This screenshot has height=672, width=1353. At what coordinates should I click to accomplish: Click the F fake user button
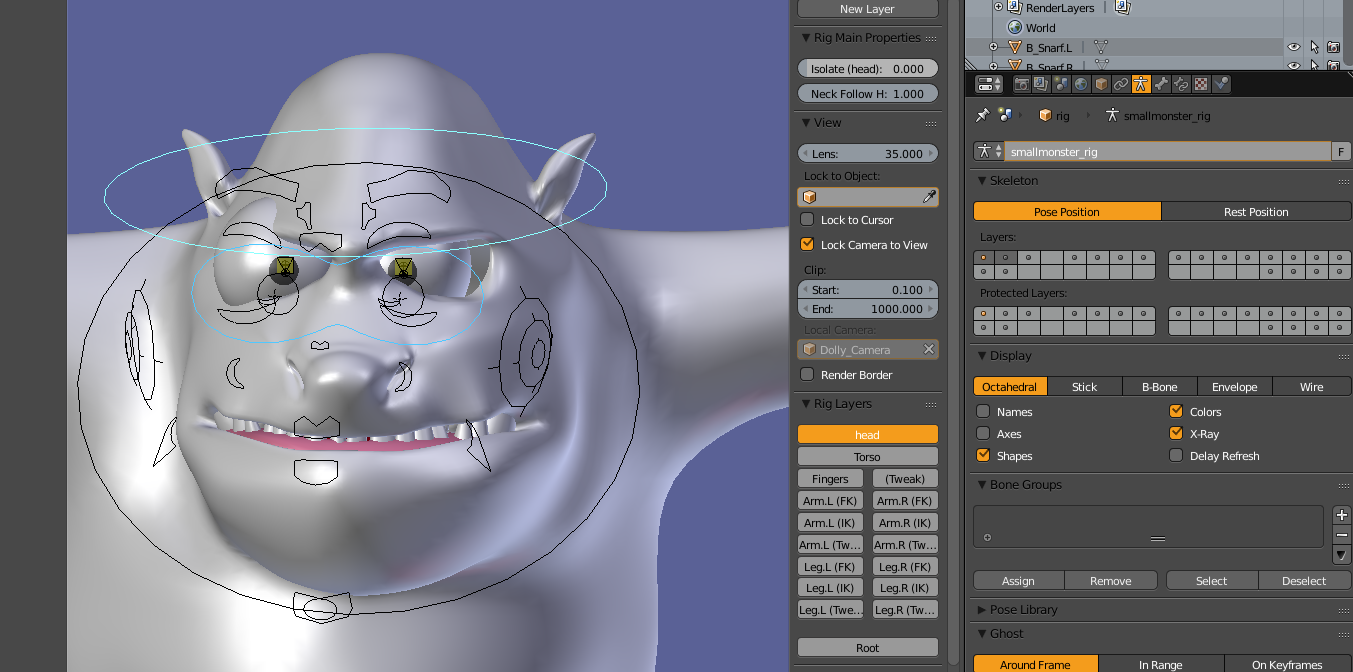1341,152
